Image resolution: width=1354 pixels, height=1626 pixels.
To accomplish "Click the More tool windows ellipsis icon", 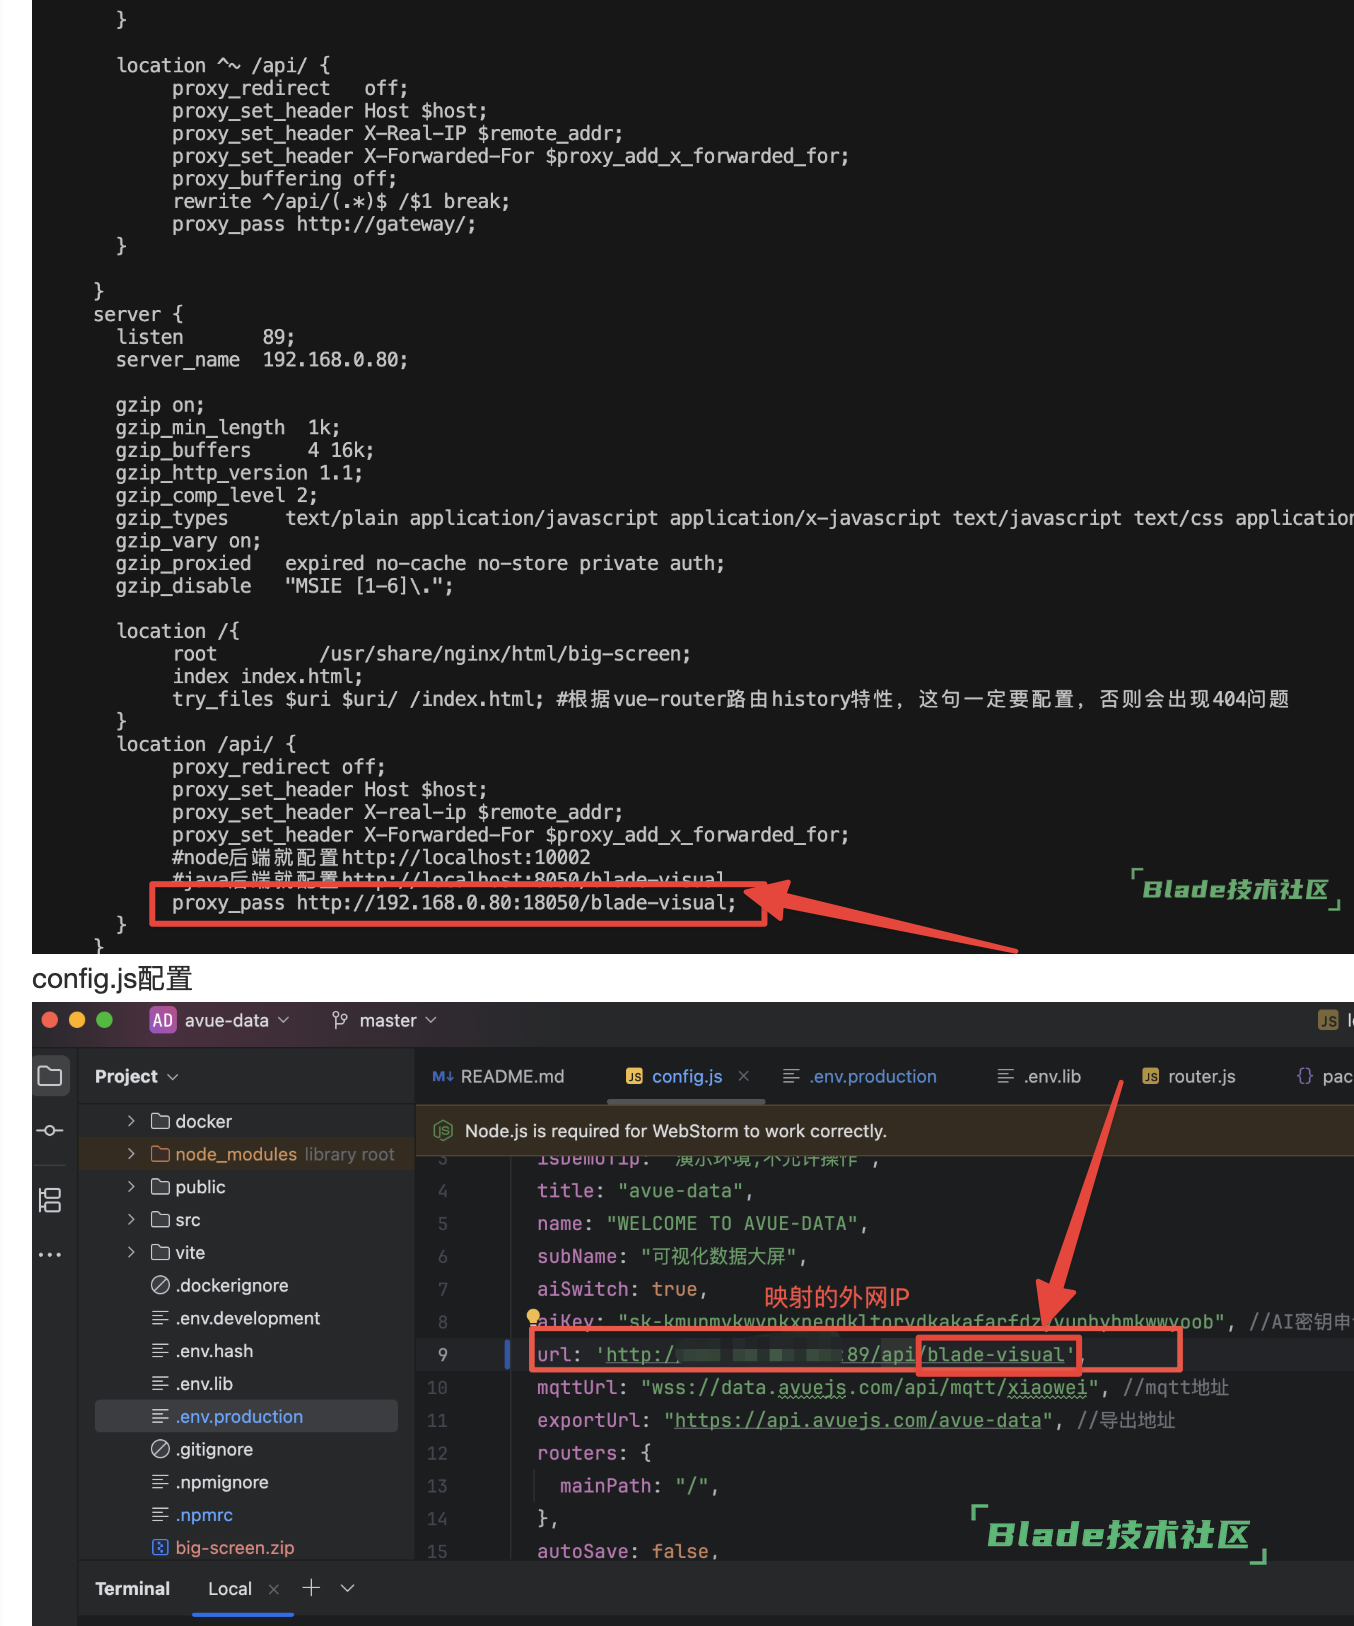I will pos(50,1254).
